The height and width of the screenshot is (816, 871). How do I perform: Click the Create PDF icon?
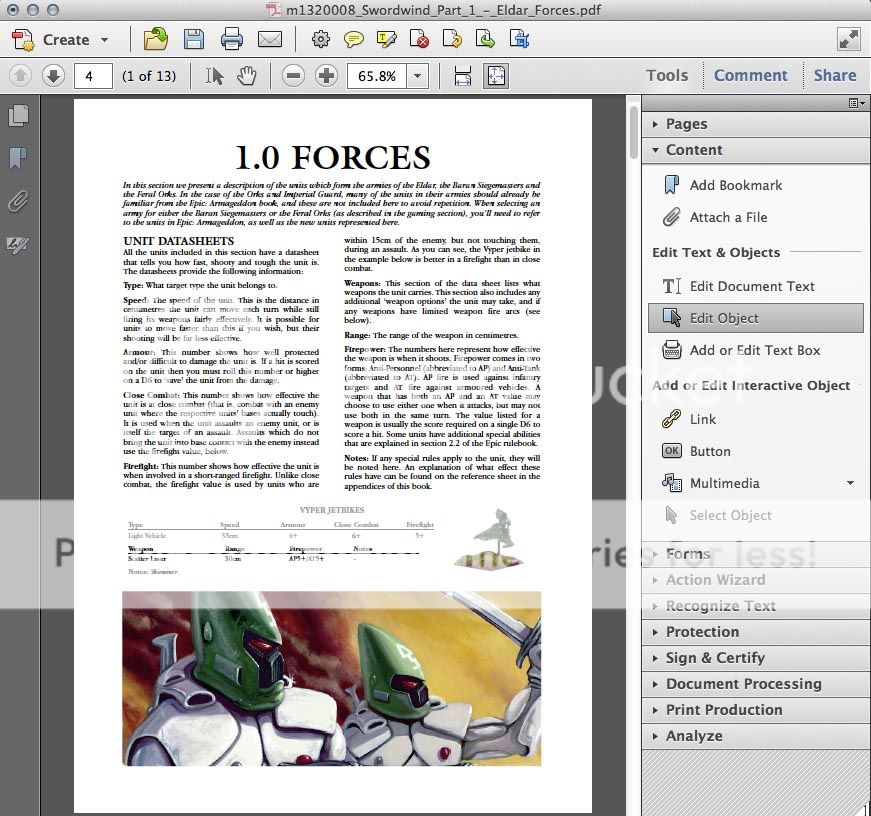point(23,39)
